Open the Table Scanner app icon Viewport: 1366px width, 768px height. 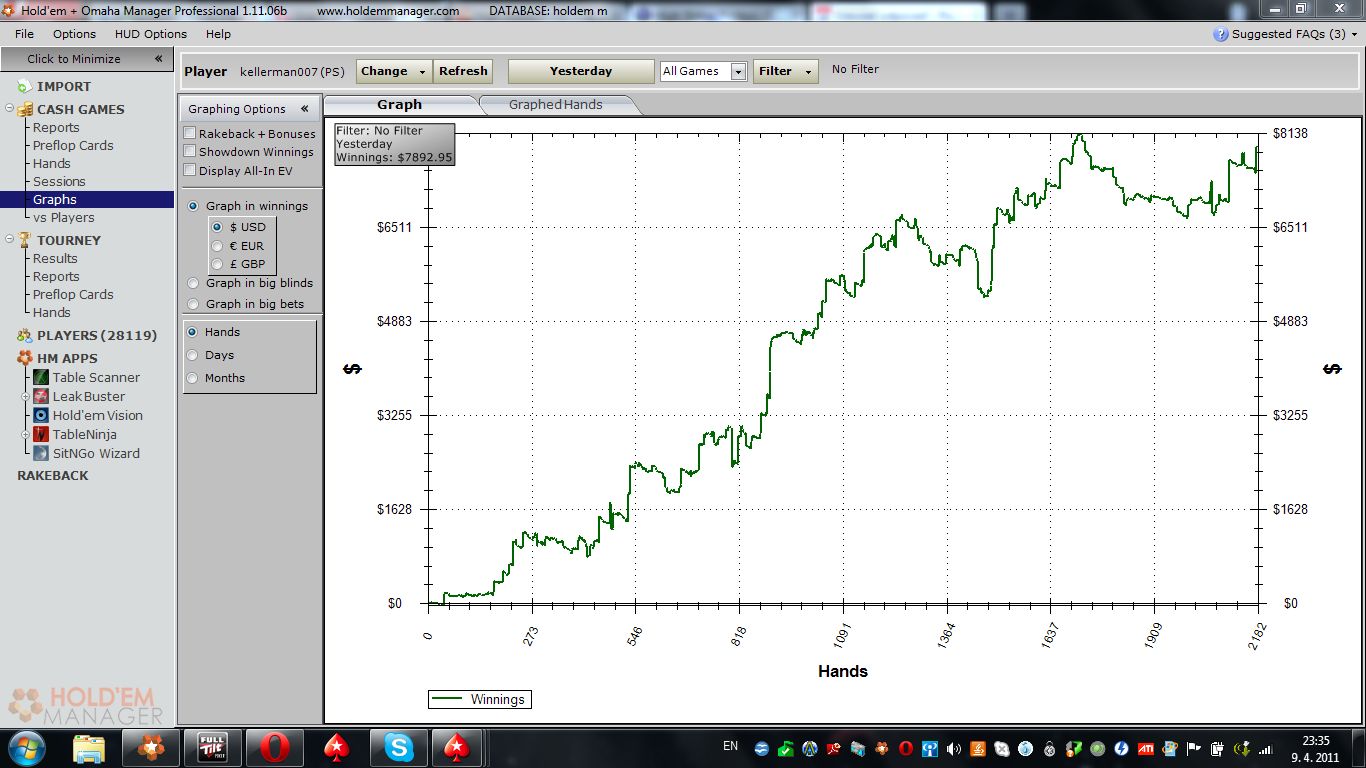(41, 377)
